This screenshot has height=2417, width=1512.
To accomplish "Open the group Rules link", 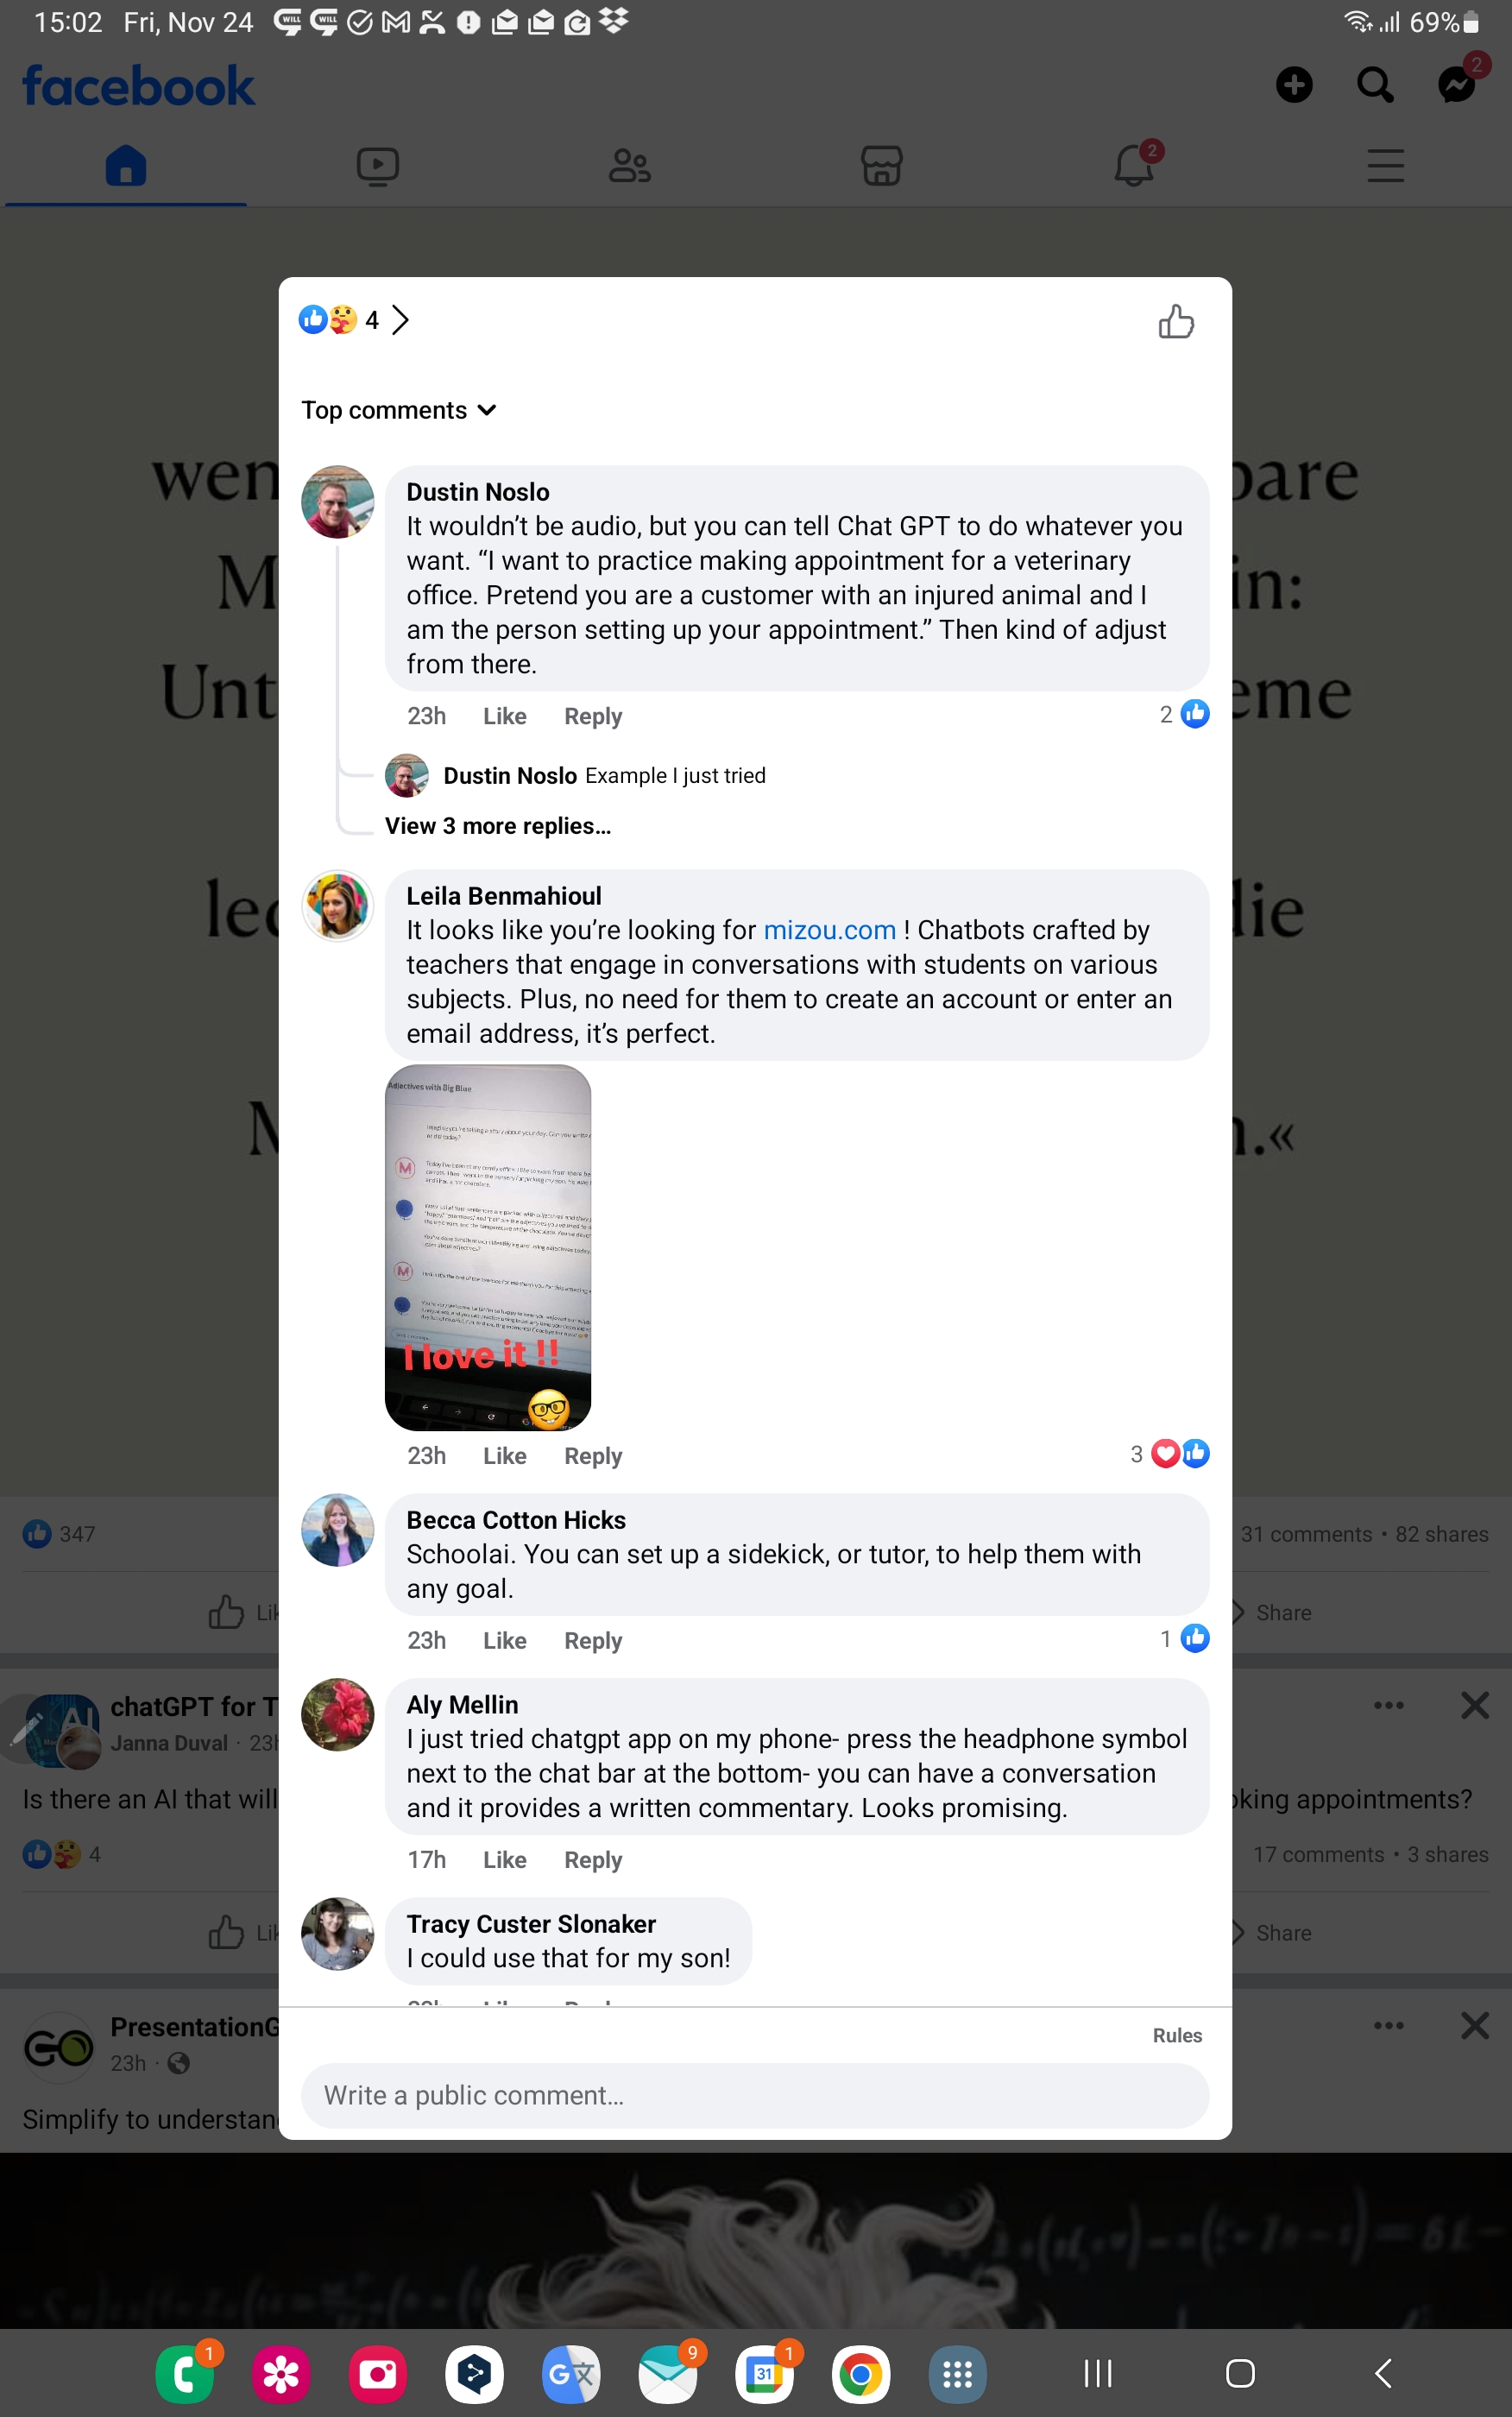I will pos(1177,2035).
